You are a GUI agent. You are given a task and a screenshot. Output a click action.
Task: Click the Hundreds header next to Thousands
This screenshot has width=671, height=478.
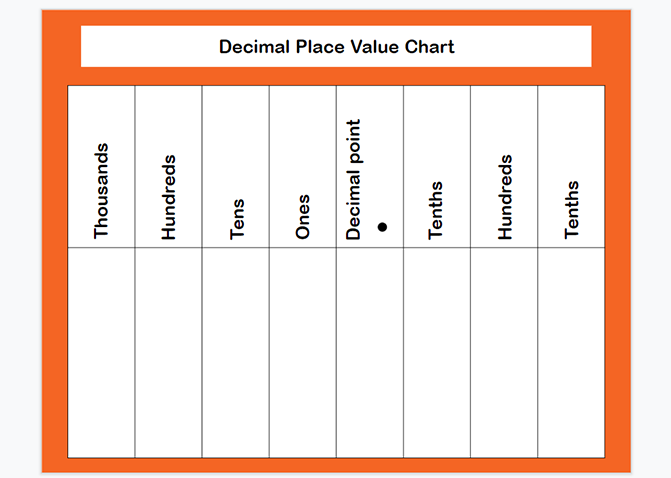(168, 196)
